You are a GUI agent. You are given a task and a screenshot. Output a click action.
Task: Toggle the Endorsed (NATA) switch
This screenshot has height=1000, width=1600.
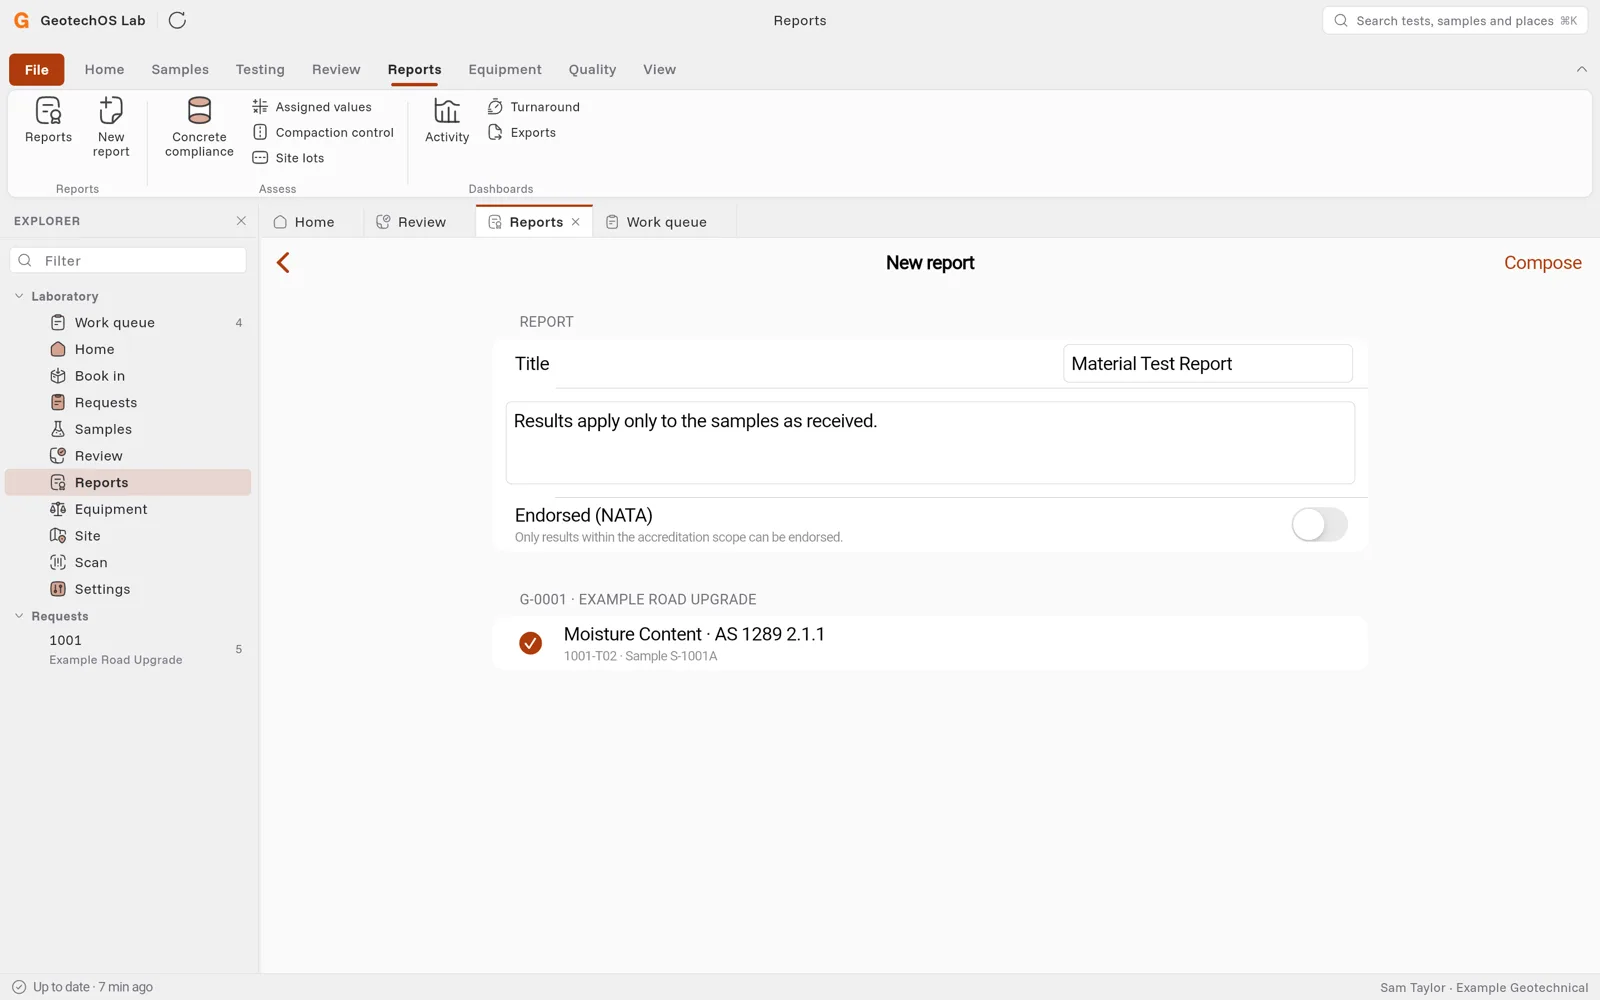pyautogui.click(x=1319, y=524)
